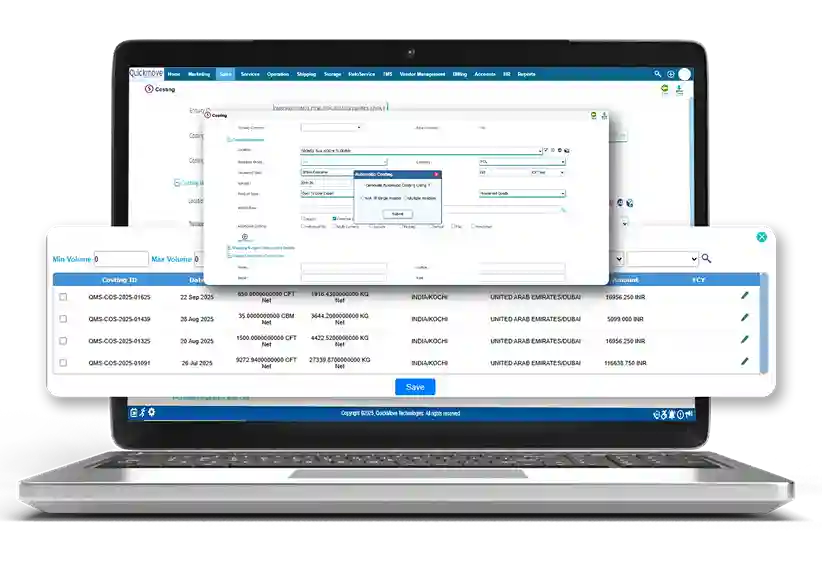Select checkbox for QMS-COS-2025-01091

[63, 363]
